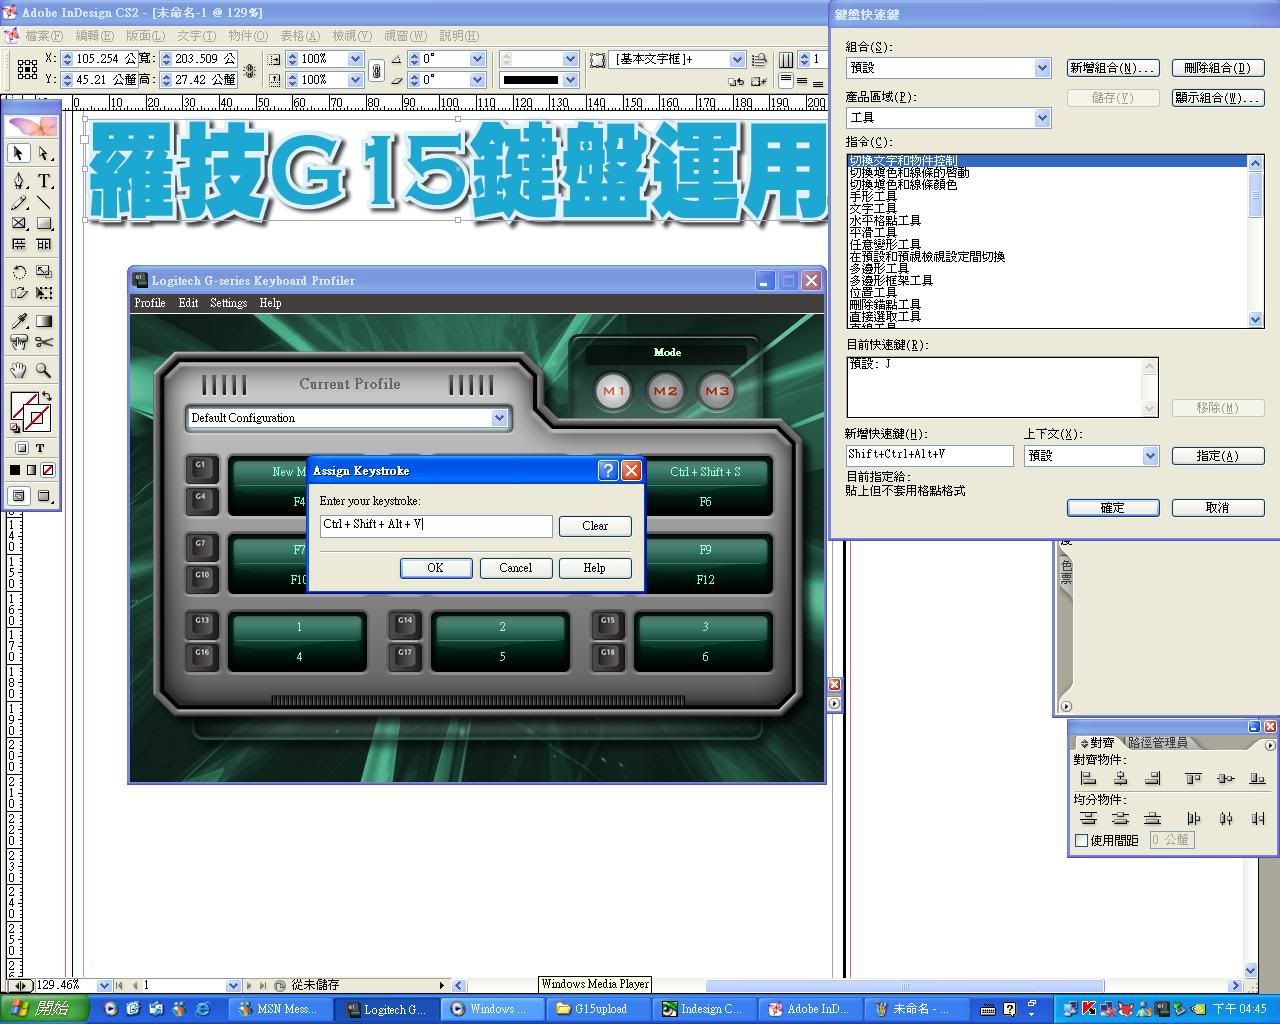The image size is (1280, 1024).
Task: Click Cancel in Assign Keystroke dialog
Action: click(515, 568)
